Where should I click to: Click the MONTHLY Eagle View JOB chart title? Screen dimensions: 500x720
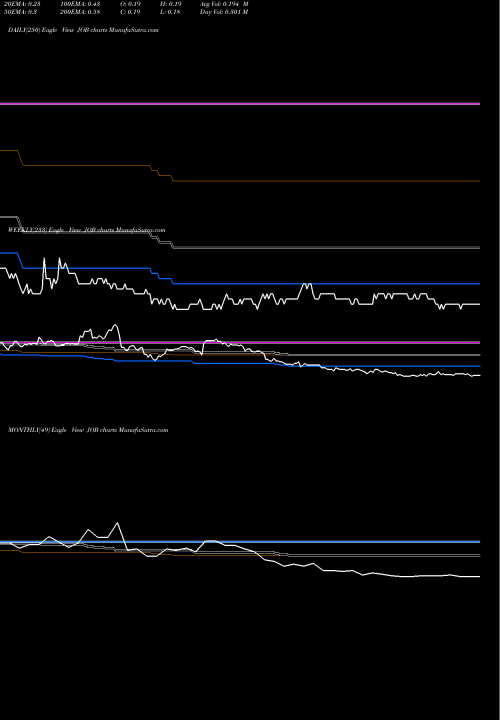88,430
